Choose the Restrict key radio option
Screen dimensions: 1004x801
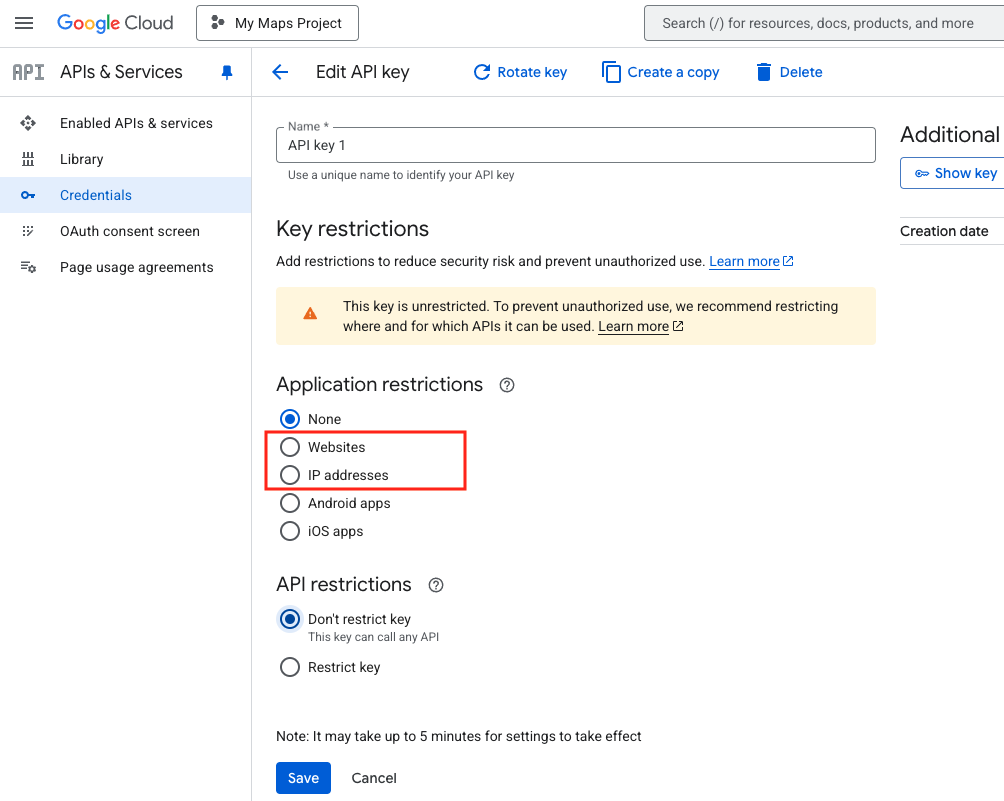[290, 667]
